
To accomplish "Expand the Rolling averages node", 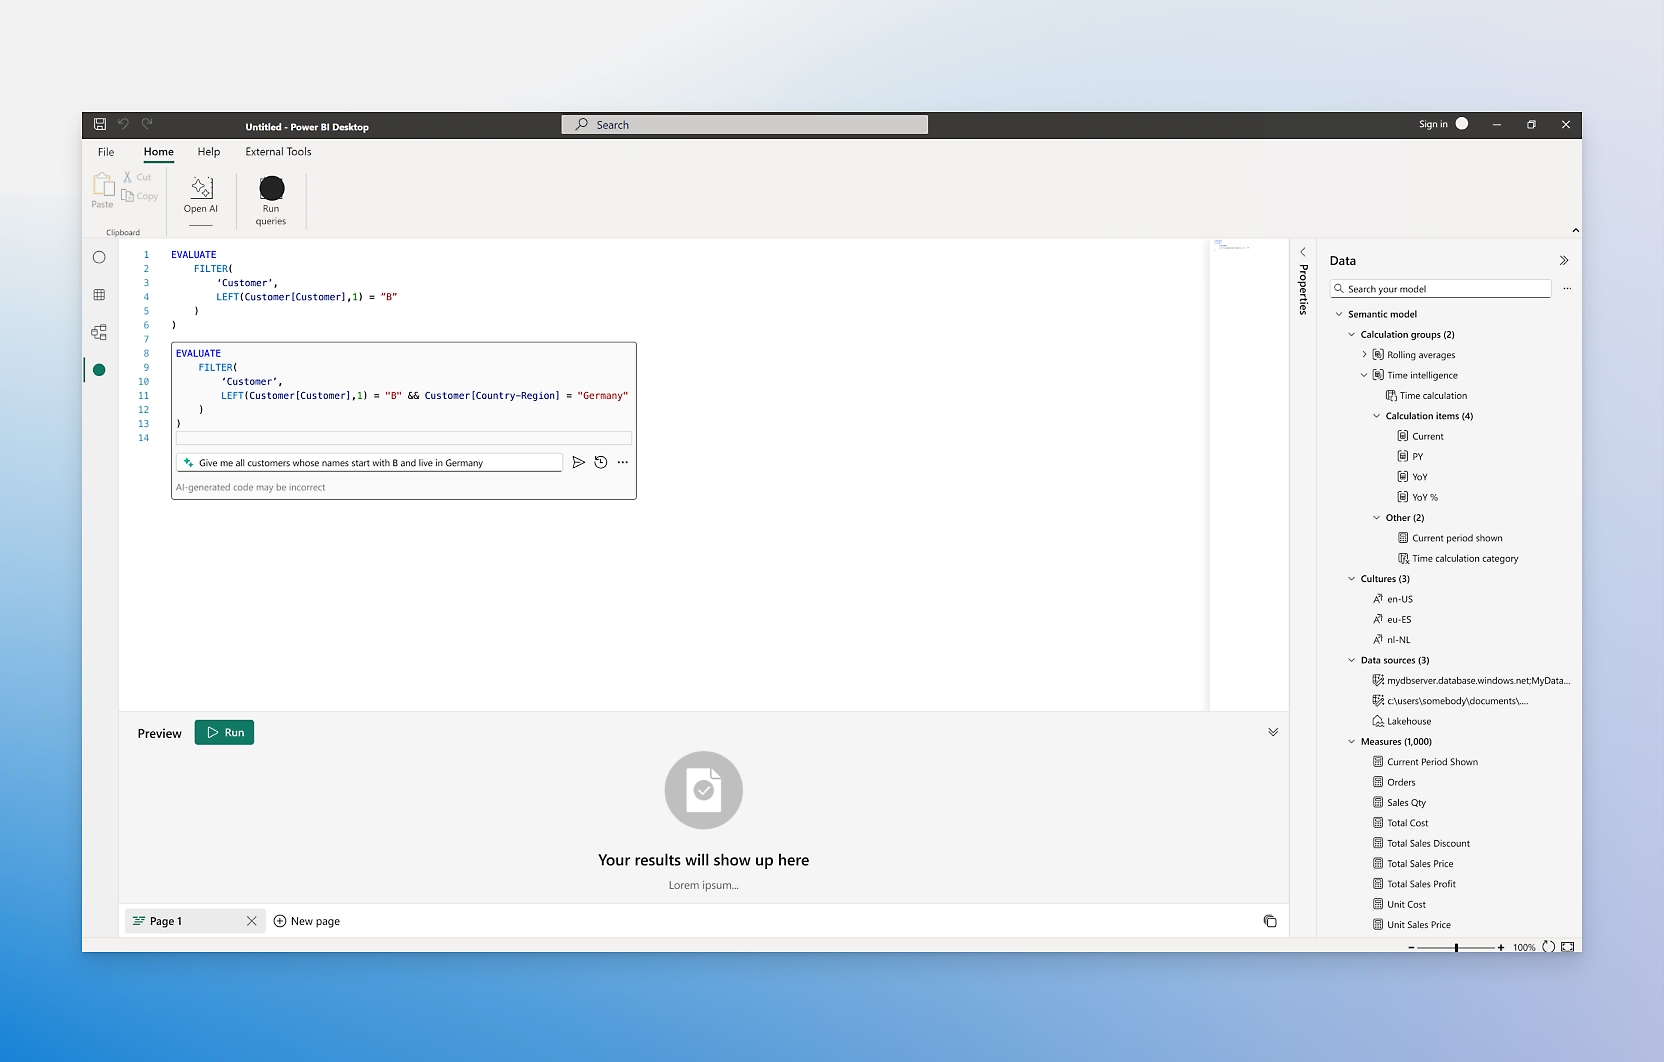I will pyautogui.click(x=1364, y=355).
